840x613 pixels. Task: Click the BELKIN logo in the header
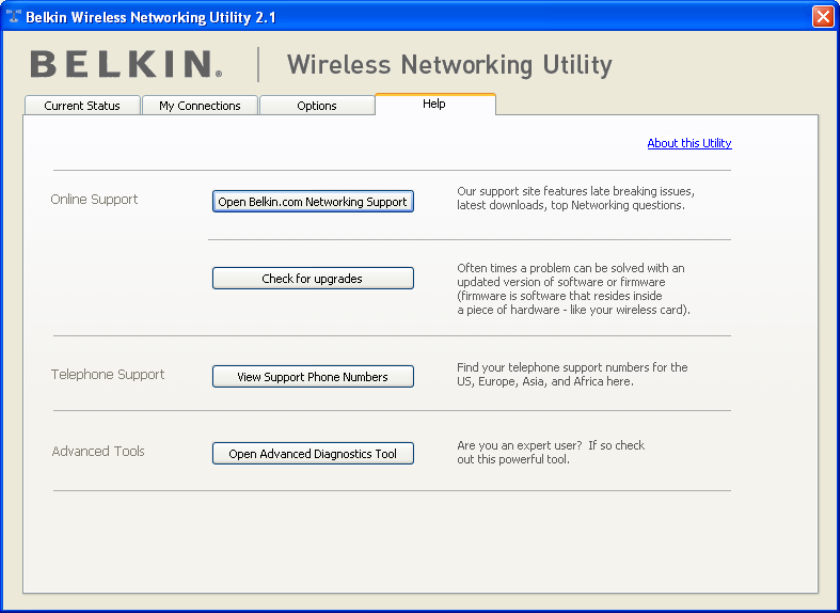click(126, 65)
